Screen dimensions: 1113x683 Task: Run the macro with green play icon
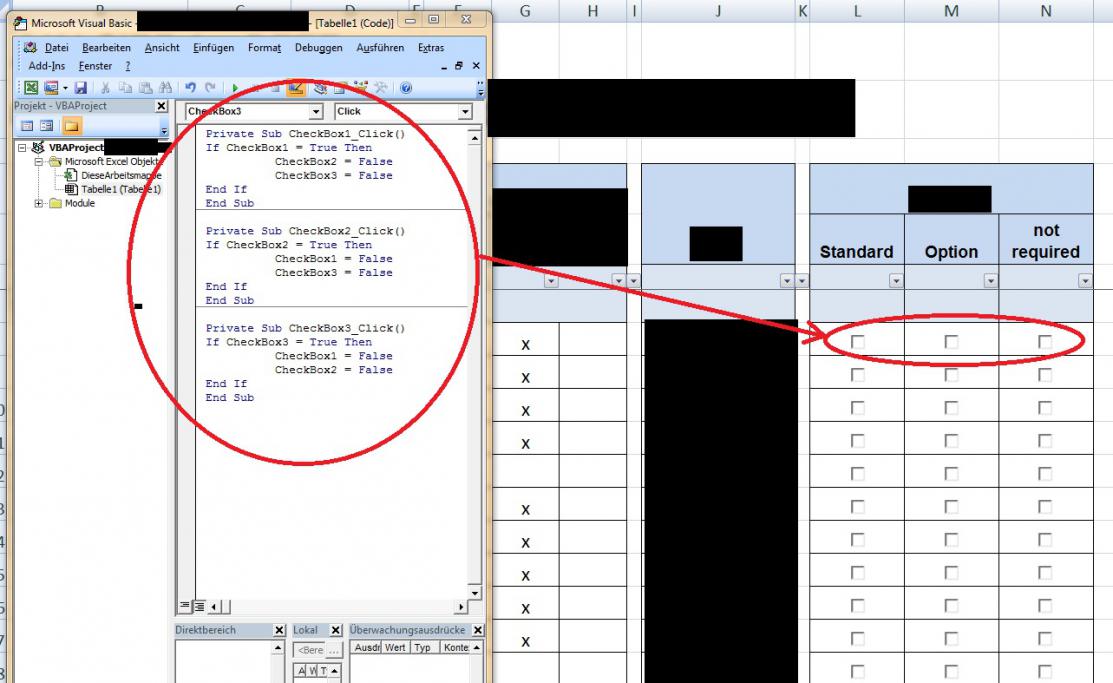point(235,88)
